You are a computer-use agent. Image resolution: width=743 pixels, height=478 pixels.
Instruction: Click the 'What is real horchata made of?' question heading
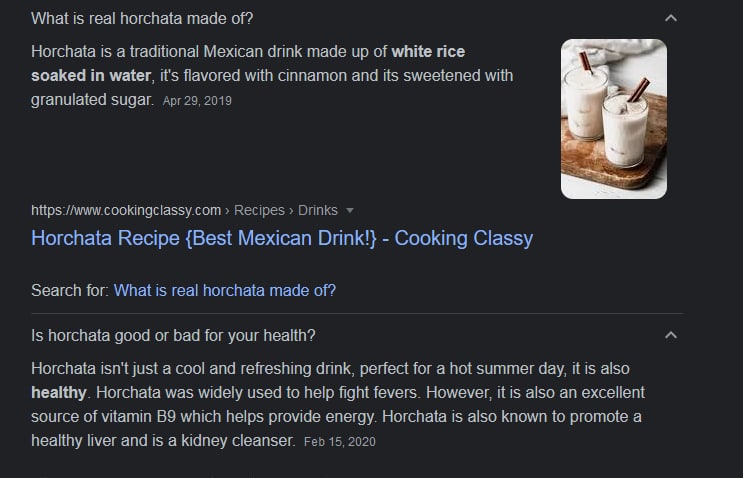[x=142, y=18]
